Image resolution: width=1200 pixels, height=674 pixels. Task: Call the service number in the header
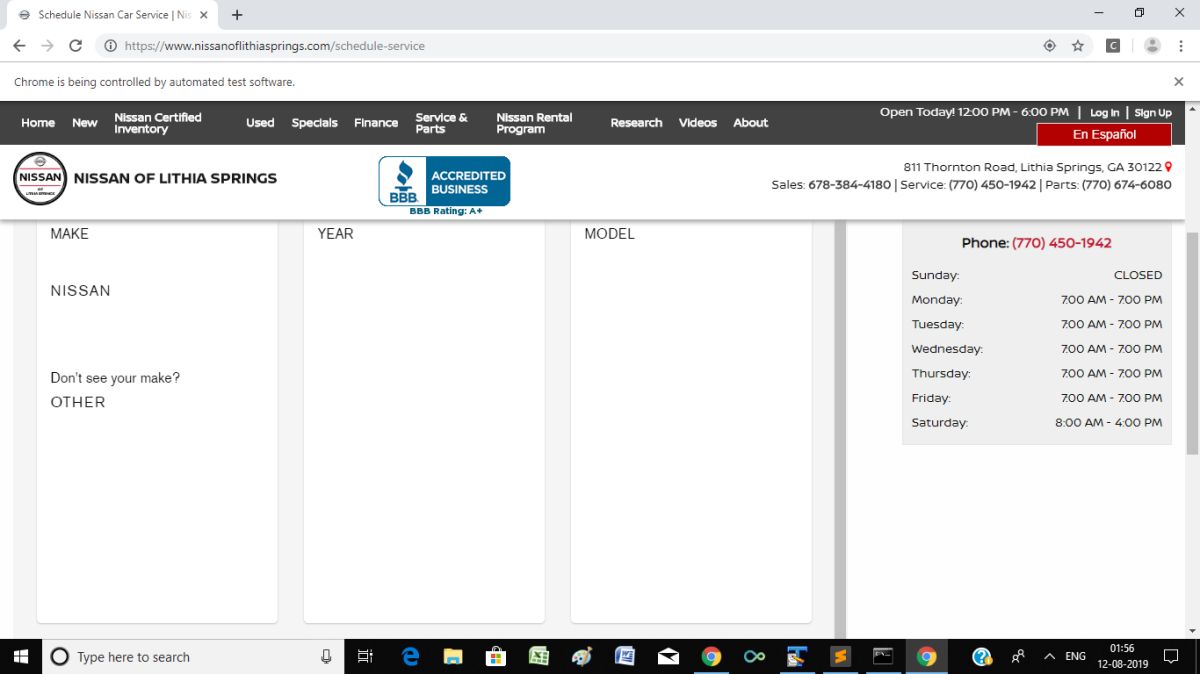pos(992,185)
